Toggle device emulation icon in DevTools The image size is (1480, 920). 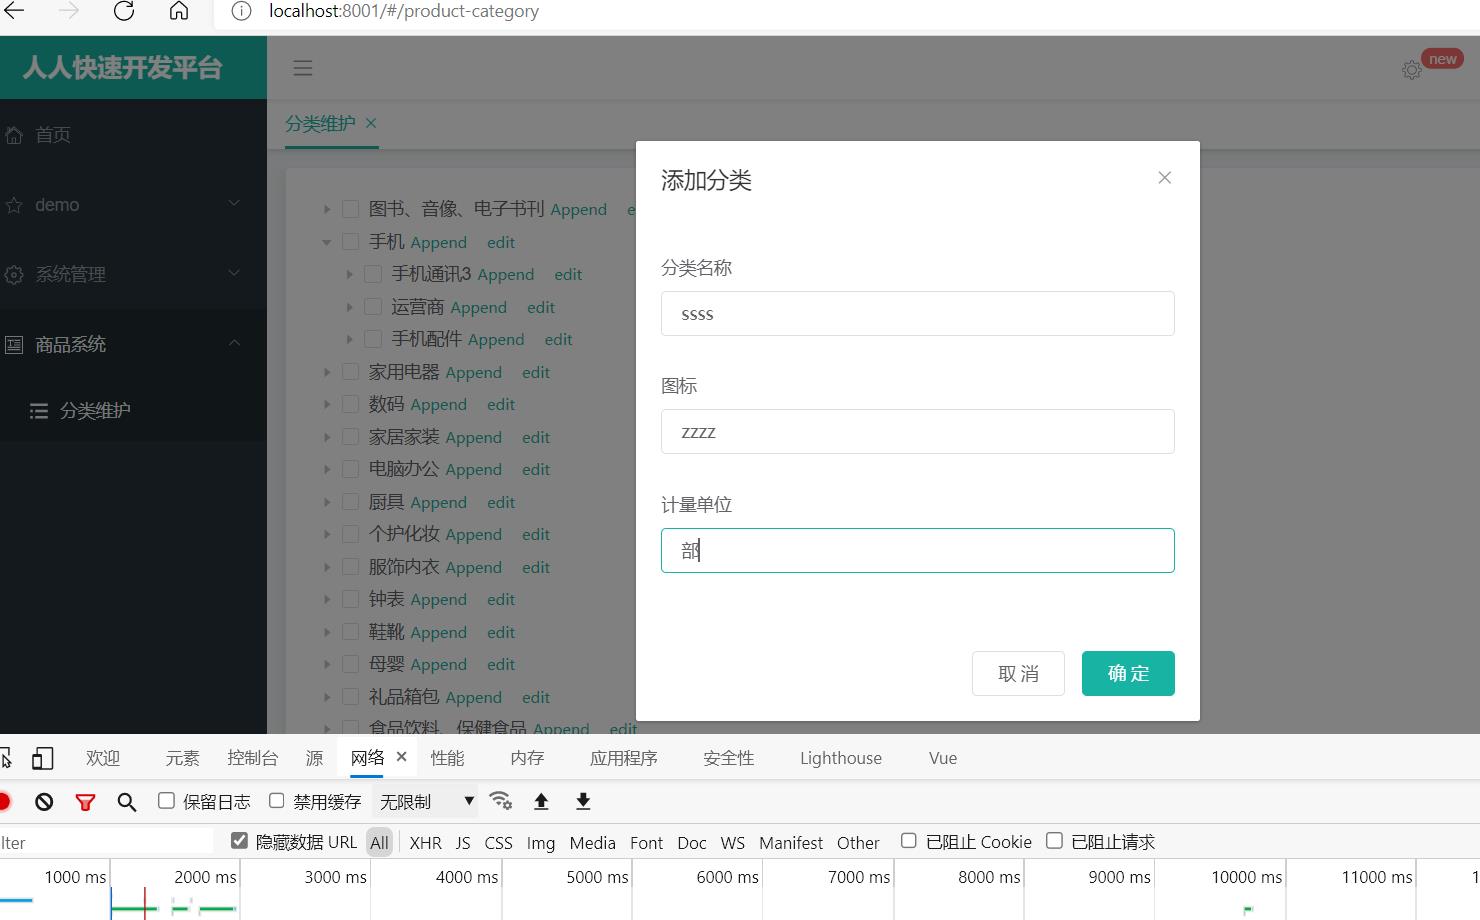click(x=43, y=758)
